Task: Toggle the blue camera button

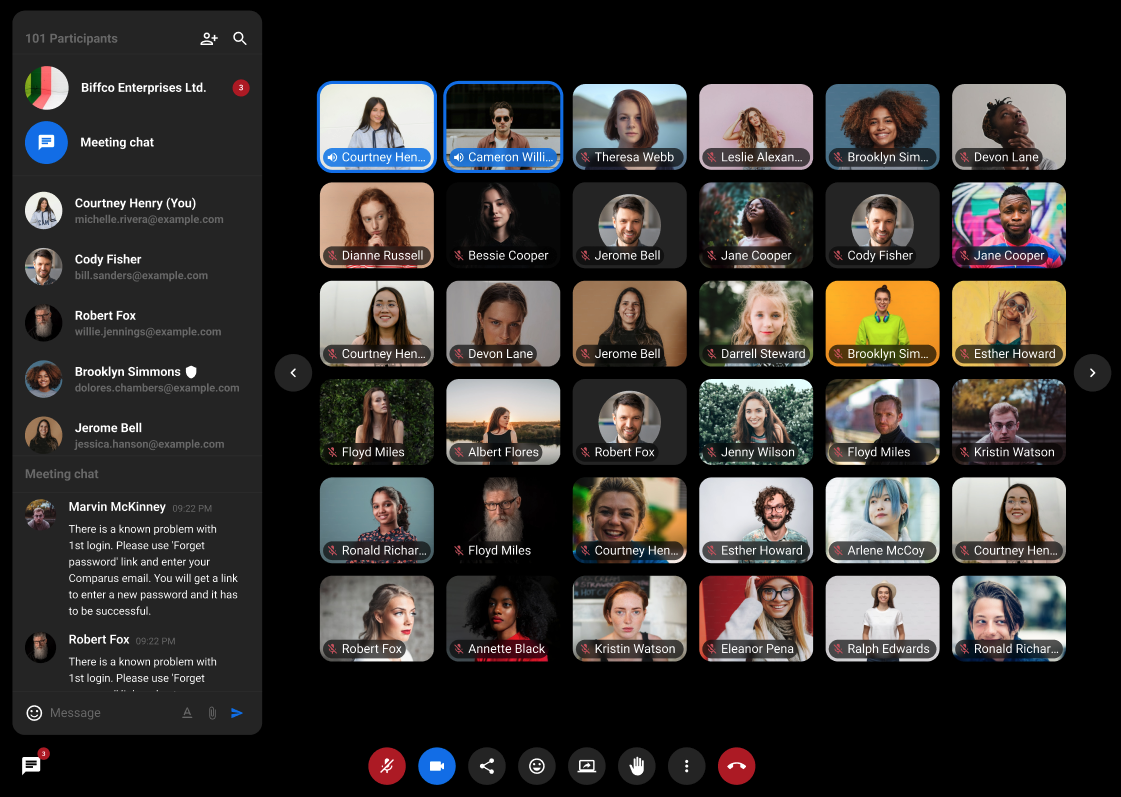Action: tap(437, 766)
